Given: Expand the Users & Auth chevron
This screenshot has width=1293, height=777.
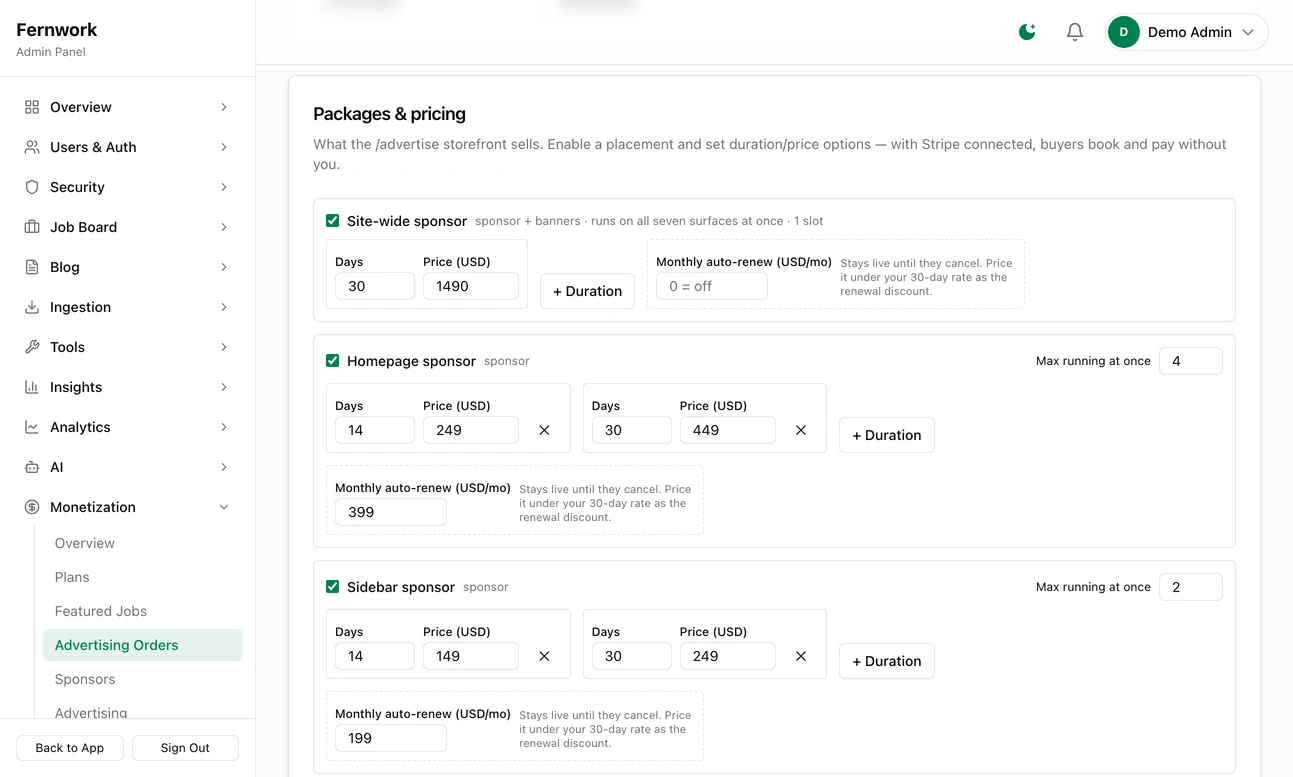Looking at the screenshot, I should coord(224,147).
